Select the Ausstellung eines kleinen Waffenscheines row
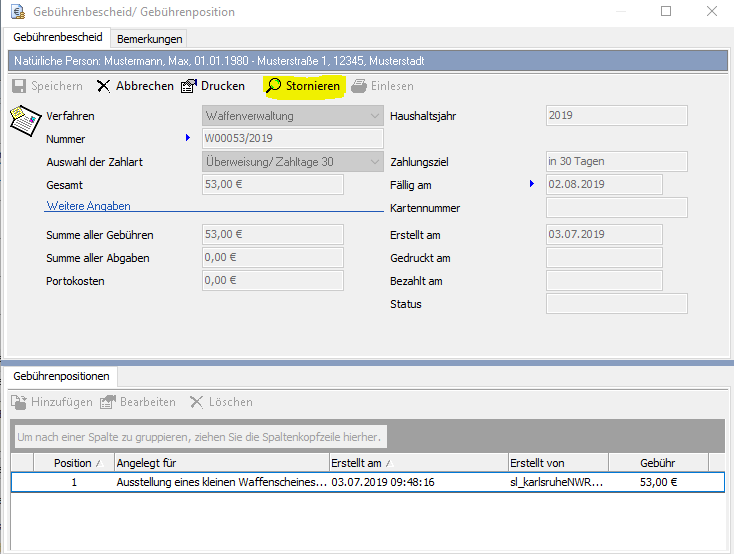The height and width of the screenshot is (554, 734). point(220,482)
